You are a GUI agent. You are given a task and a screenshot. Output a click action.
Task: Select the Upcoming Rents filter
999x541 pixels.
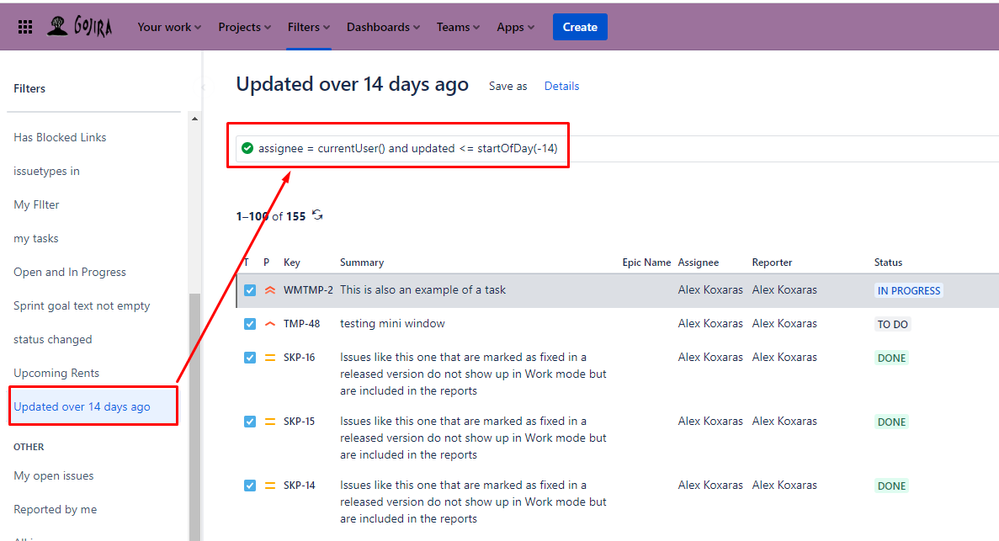56,373
